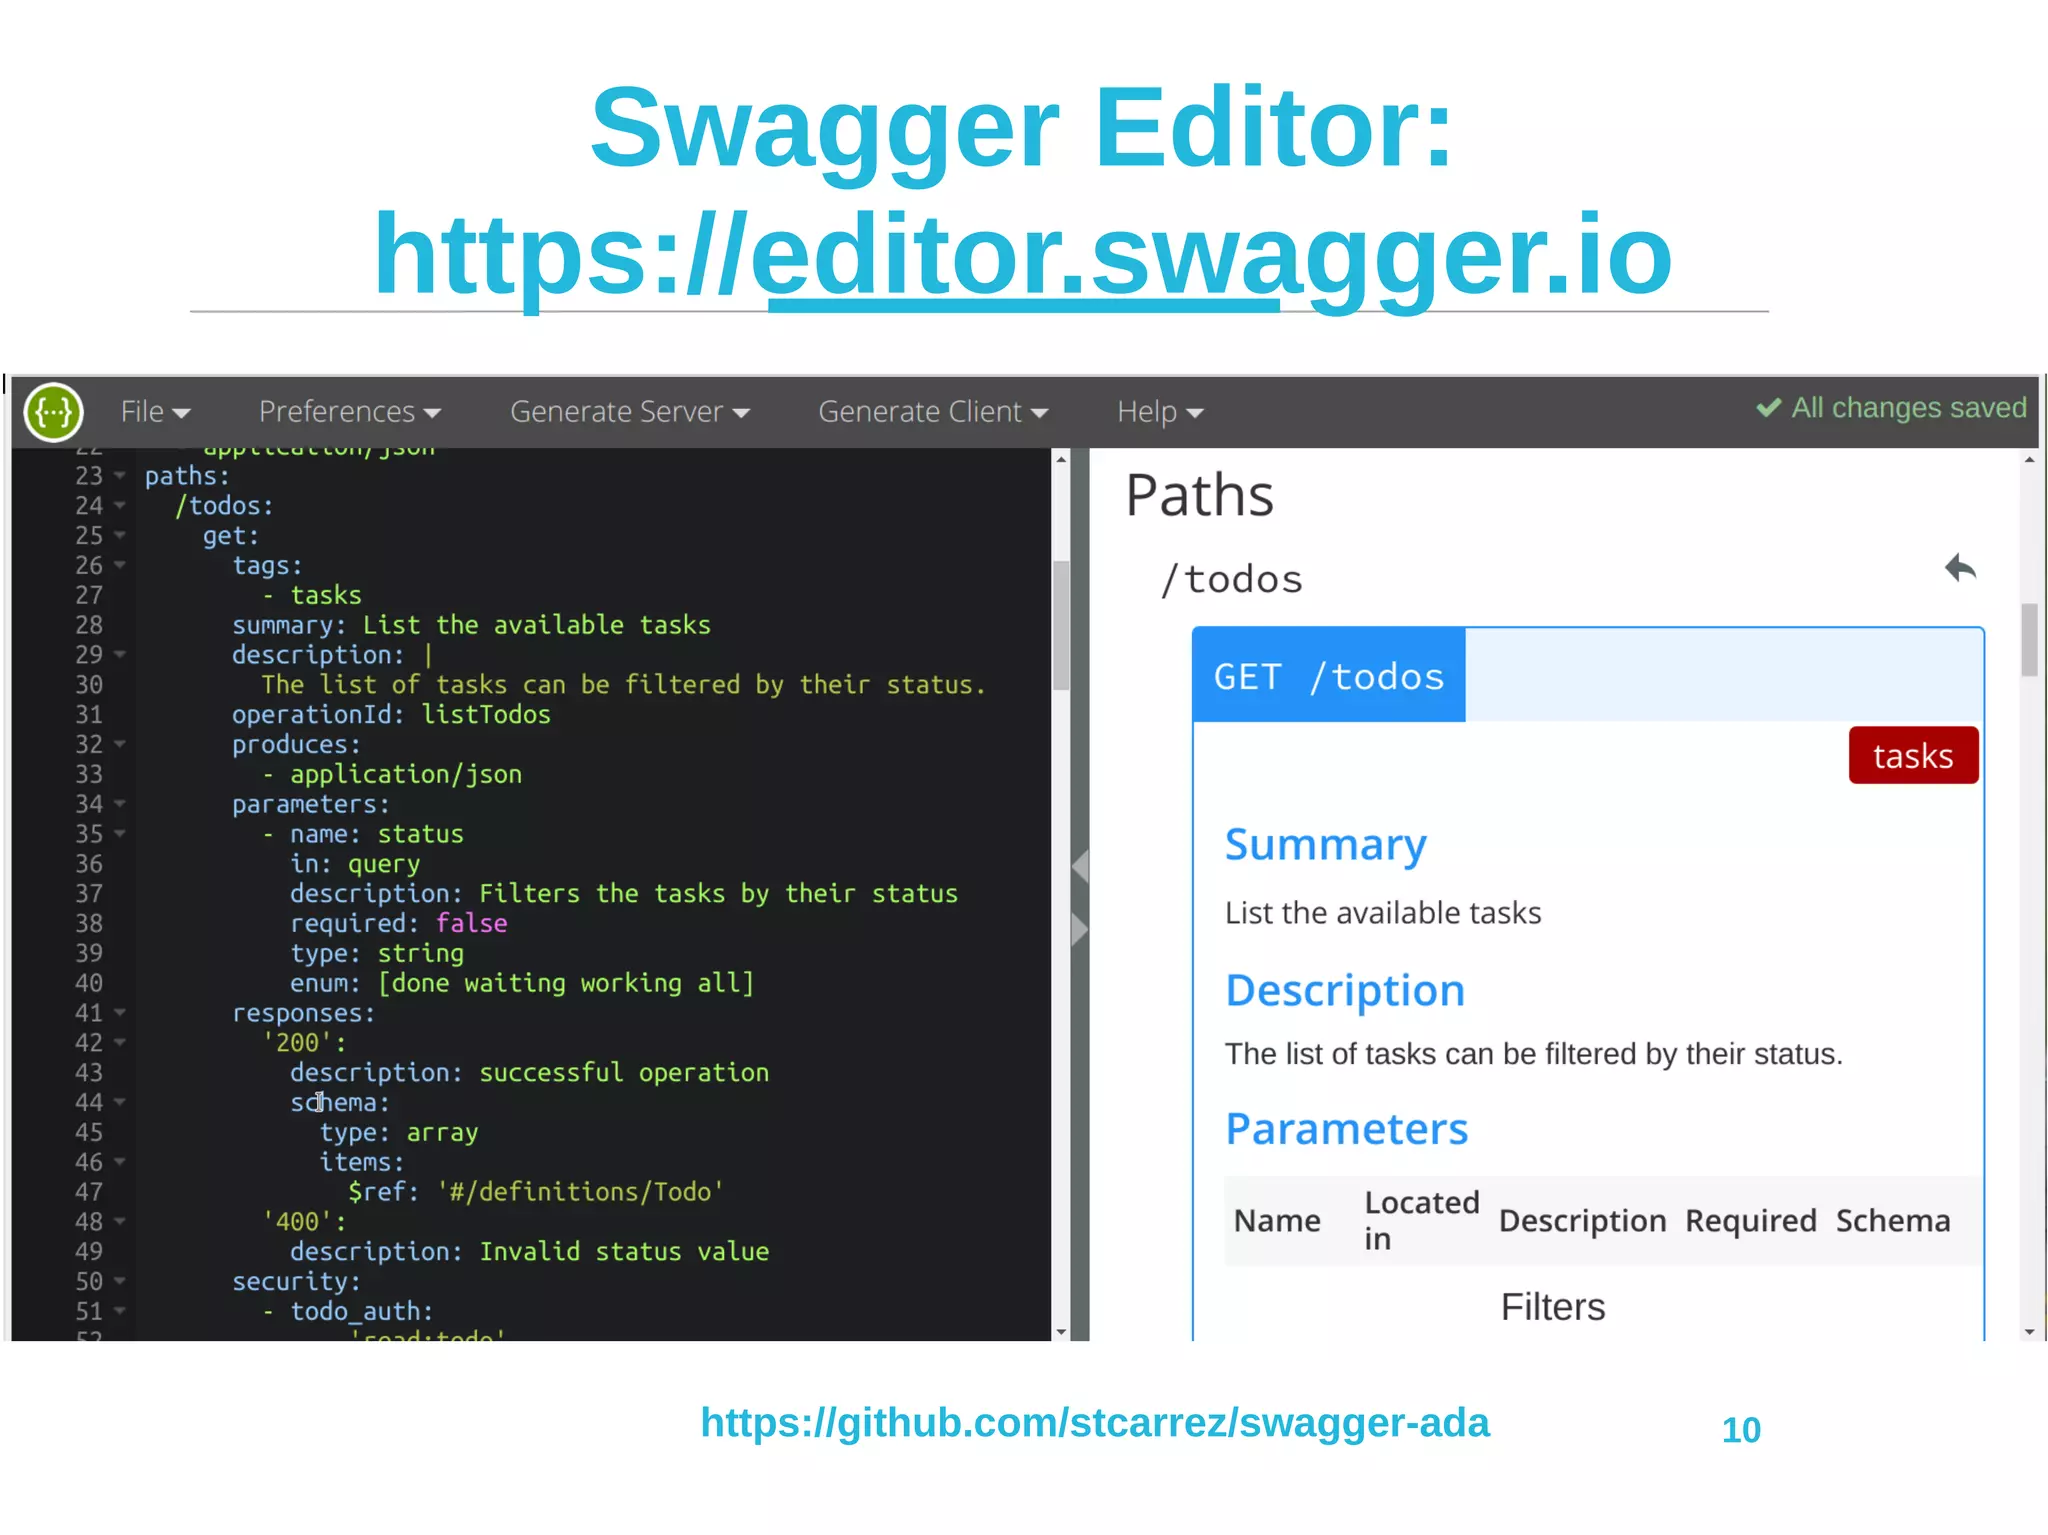Image resolution: width=2048 pixels, height=1535 pixels.
Task: Fold line 34 parameters block
Action: [120, 803]
